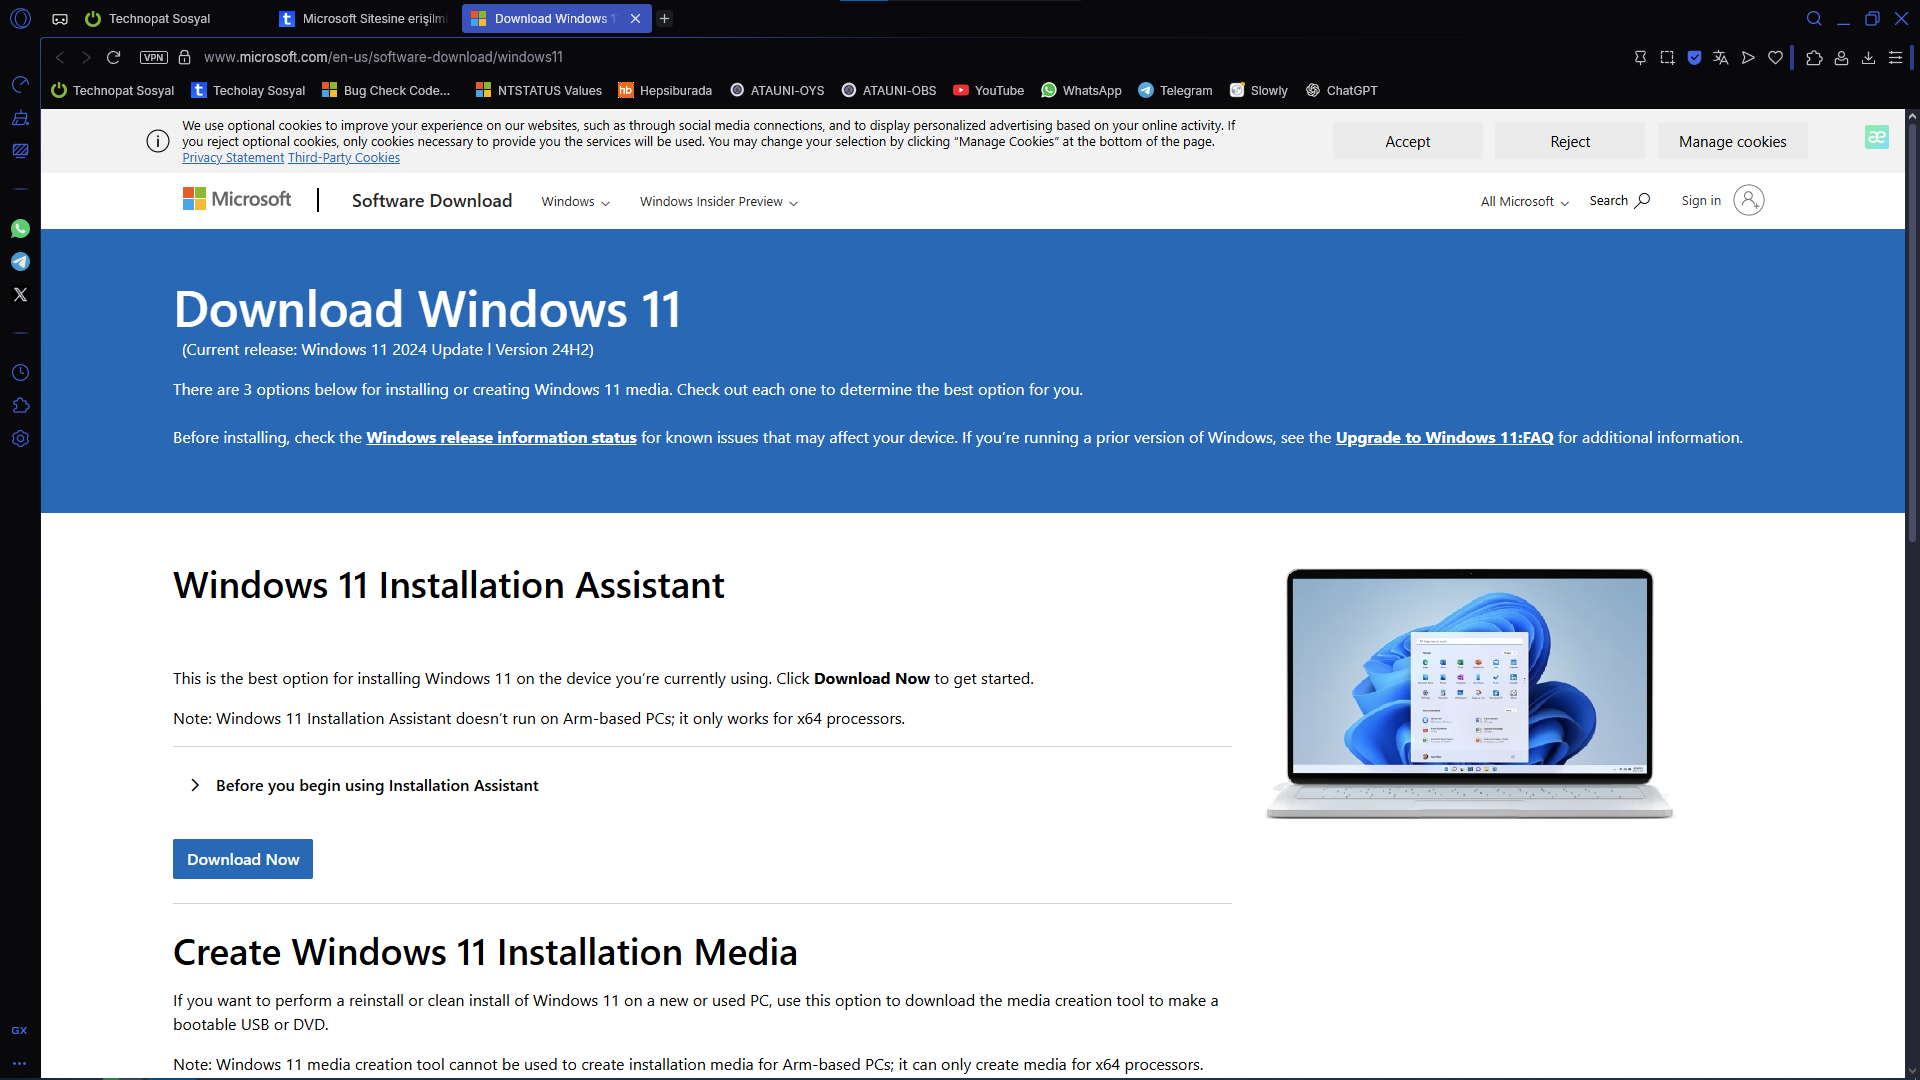The height and width of the screenshot is (1080, 1920).
Task: Open WhatsApp in the sidebar
Action: click(x=20, y=229)
